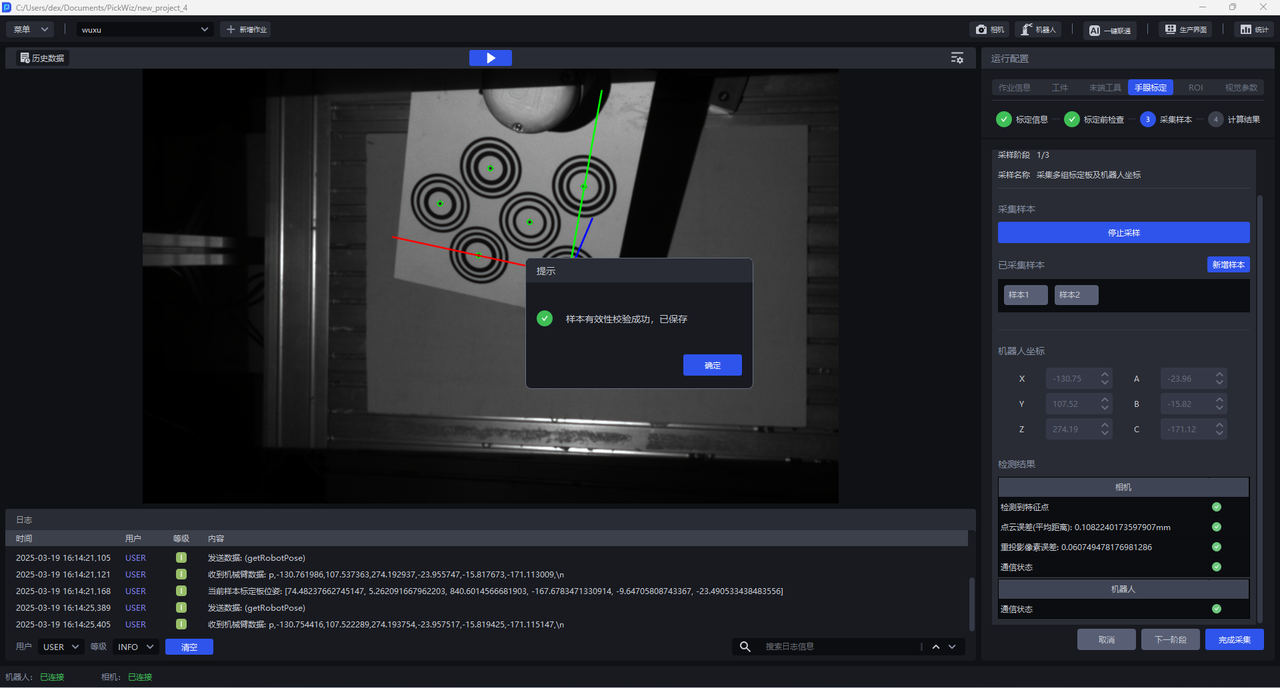Image resolution: width=1280 pixels, height=688 pixels.
Task: Expand the INFO log level dropdown
Action: point(135,647)
